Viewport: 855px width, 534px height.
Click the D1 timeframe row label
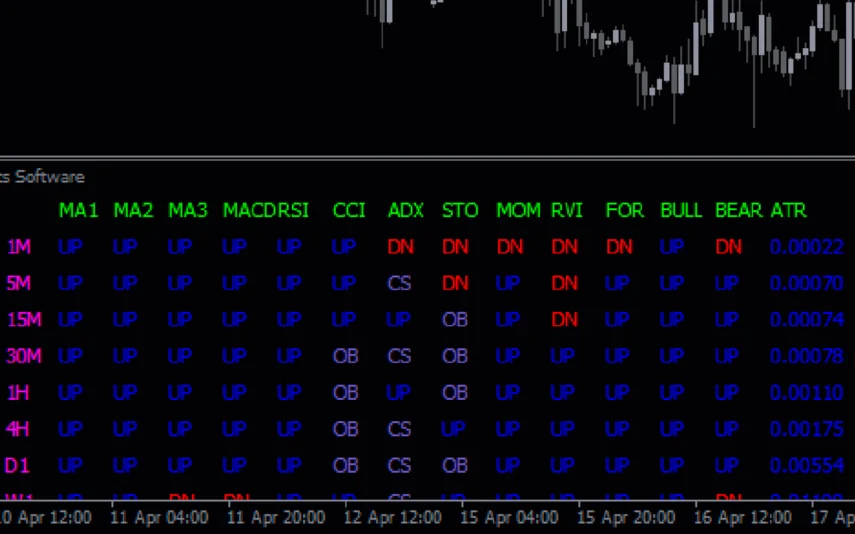(18, 466)
